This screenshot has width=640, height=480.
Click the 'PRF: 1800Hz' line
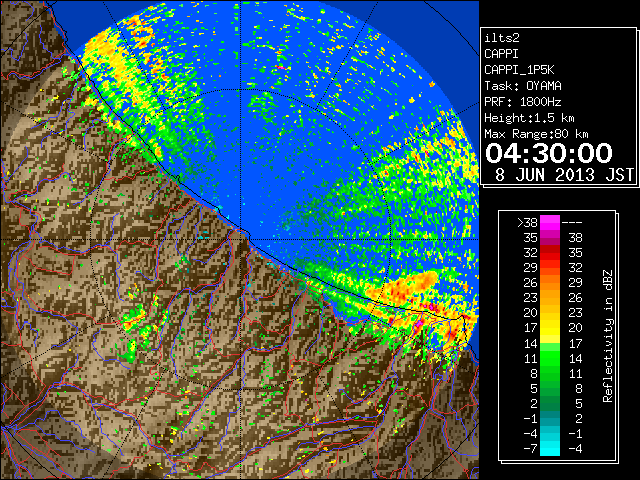click(x=523, y=102)
